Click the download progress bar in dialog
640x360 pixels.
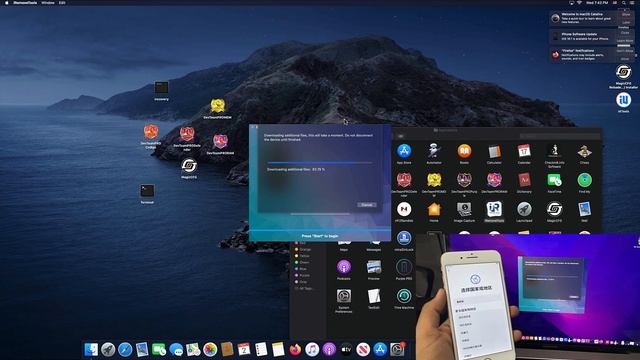pyautogui.click(x=320, y=162)
